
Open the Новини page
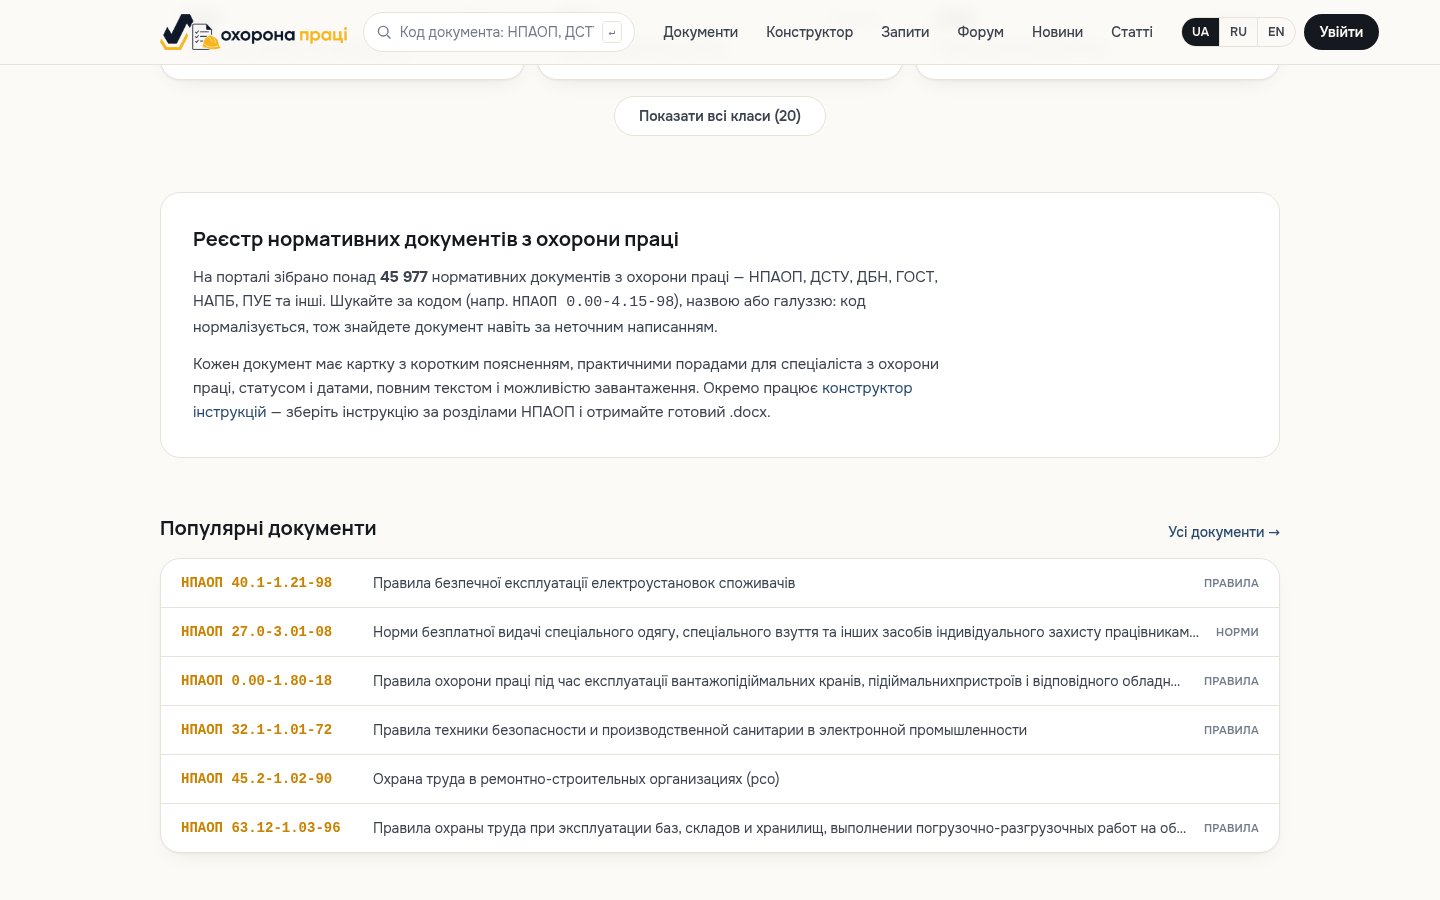[1057, 32]
